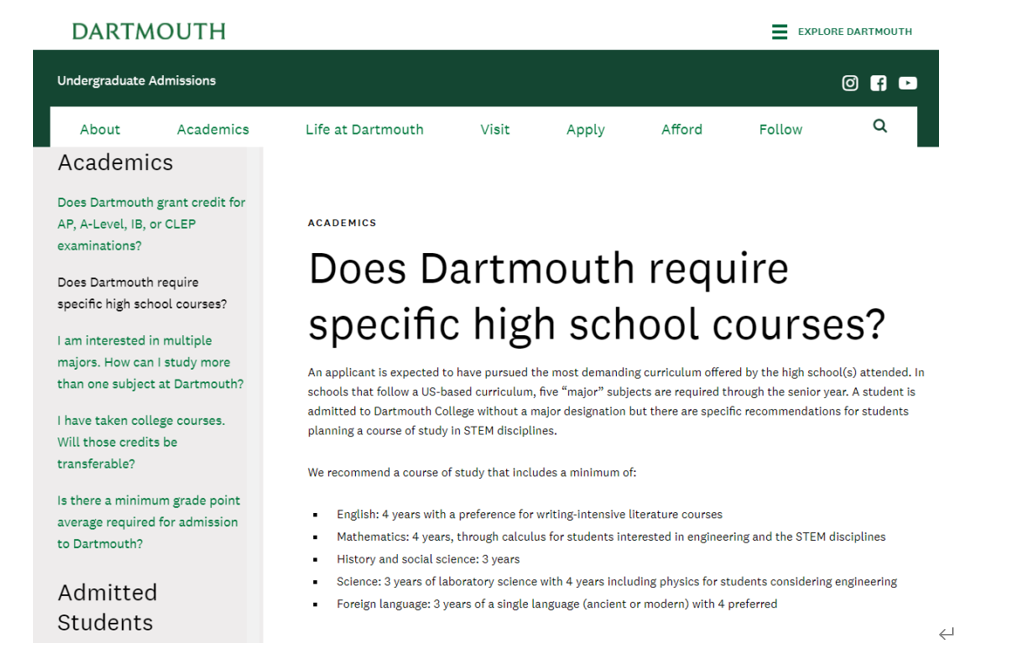Screen dimensions: 1011x646
Task: Open the college courses transfer credits link
Action: (140, 442)
